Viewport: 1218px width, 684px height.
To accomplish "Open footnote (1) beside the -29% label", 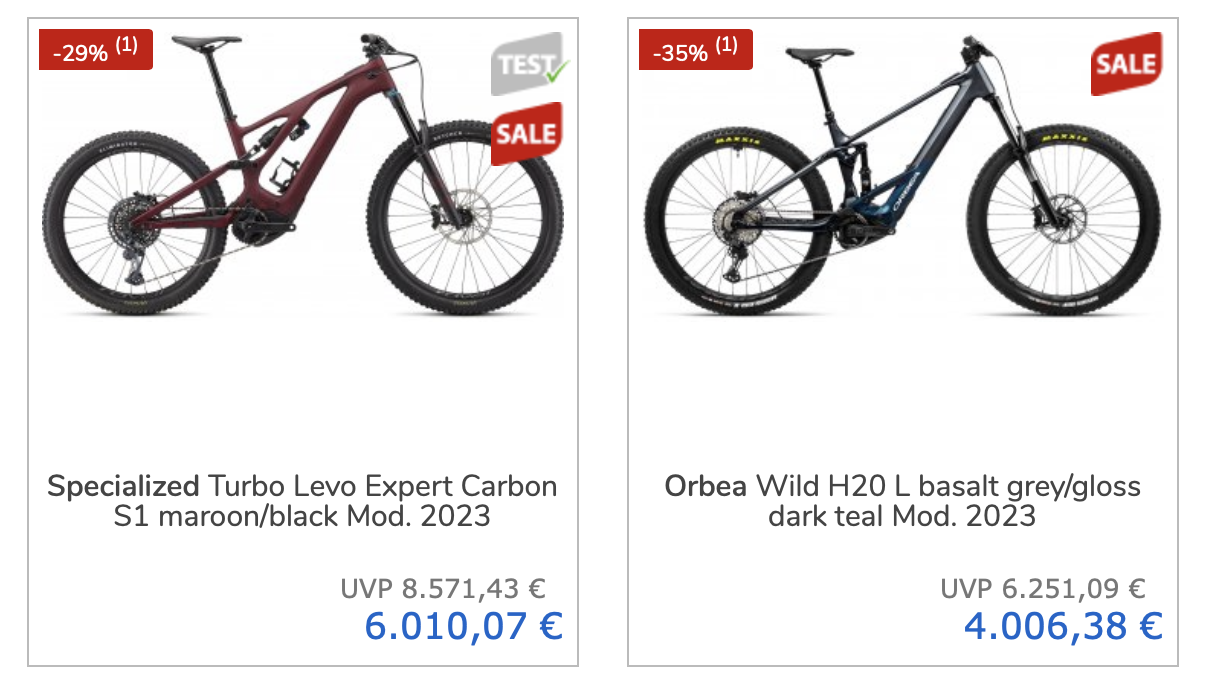I will click(x=127, y=46).
